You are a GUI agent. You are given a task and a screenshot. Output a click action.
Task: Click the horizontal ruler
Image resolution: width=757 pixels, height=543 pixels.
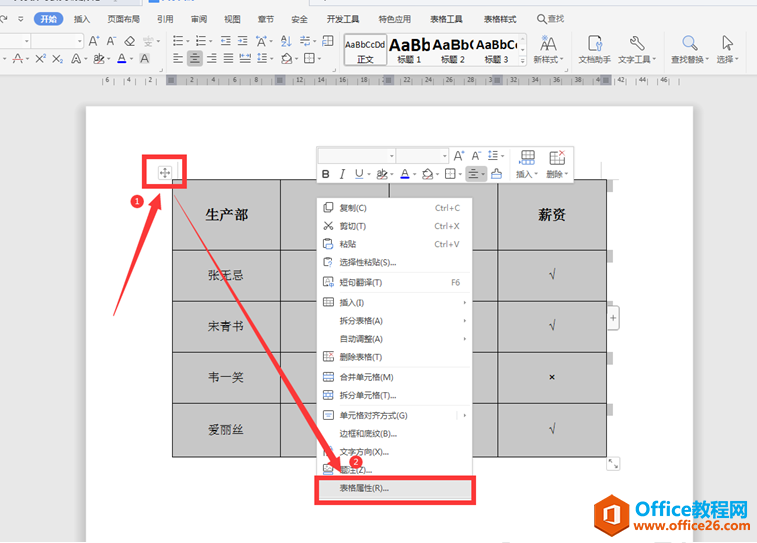click(x=391, y=80)
